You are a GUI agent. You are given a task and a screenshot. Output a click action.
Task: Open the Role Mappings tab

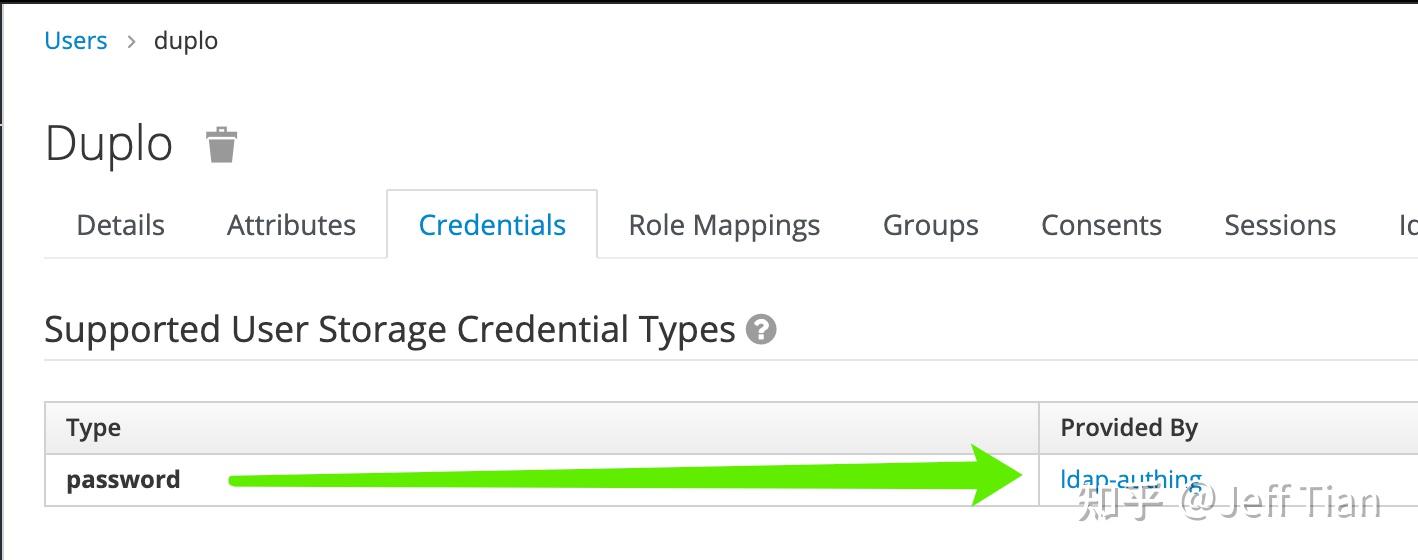(724, 225)
